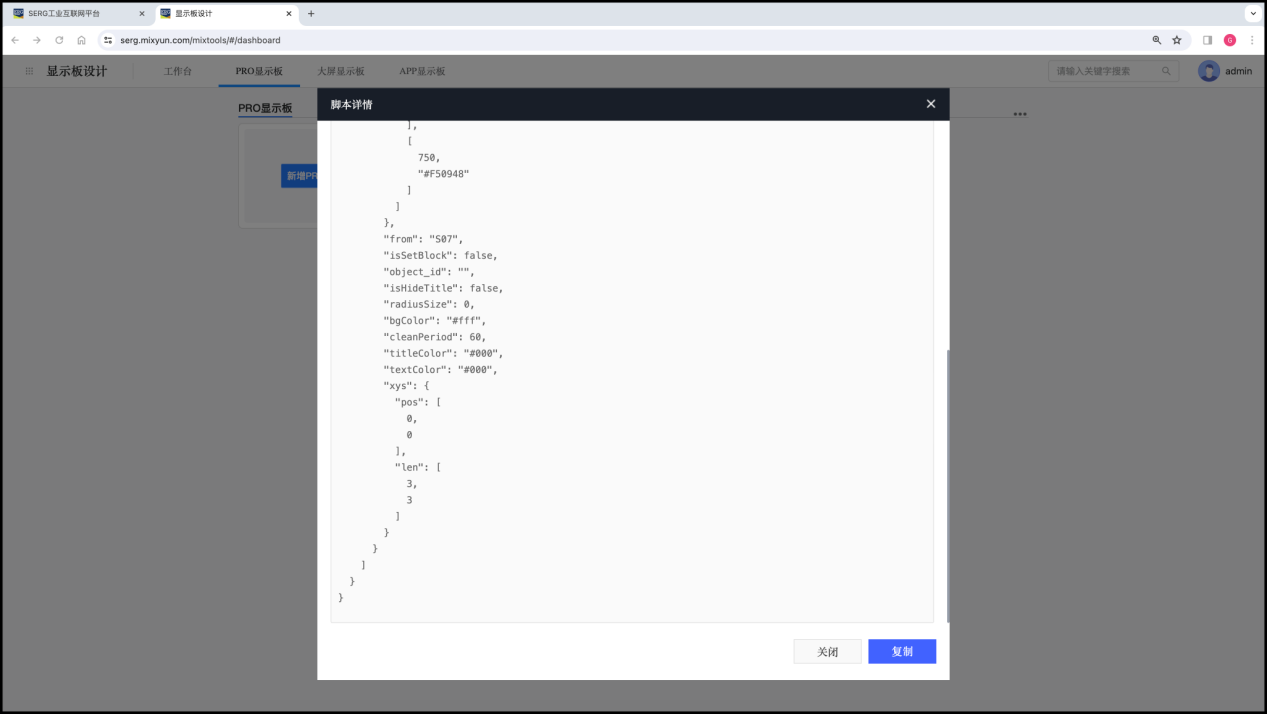Click the script dialog vertical scrollbar

click(x=947, y=485)
